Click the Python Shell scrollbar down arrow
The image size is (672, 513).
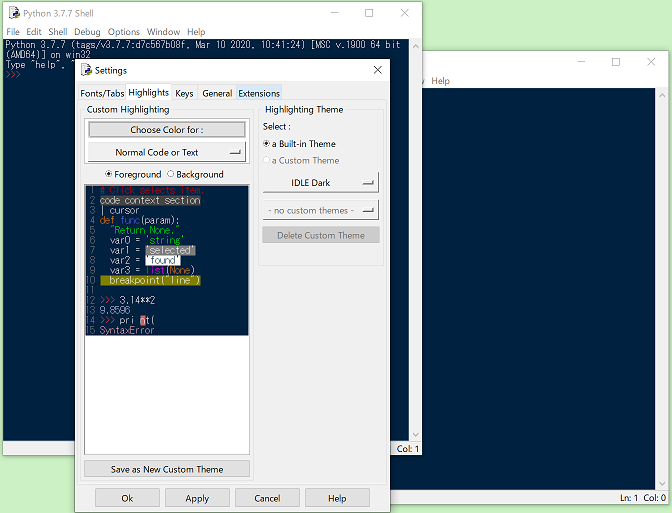point(415,435)
